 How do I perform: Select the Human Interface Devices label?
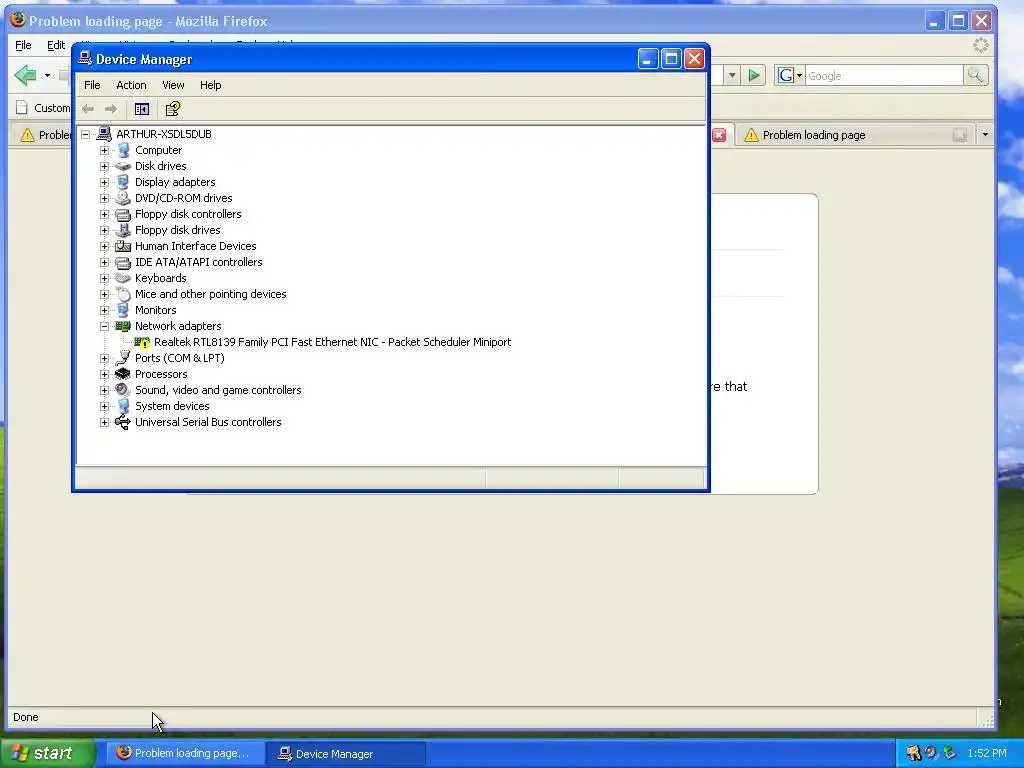click(x=195, y=246)
